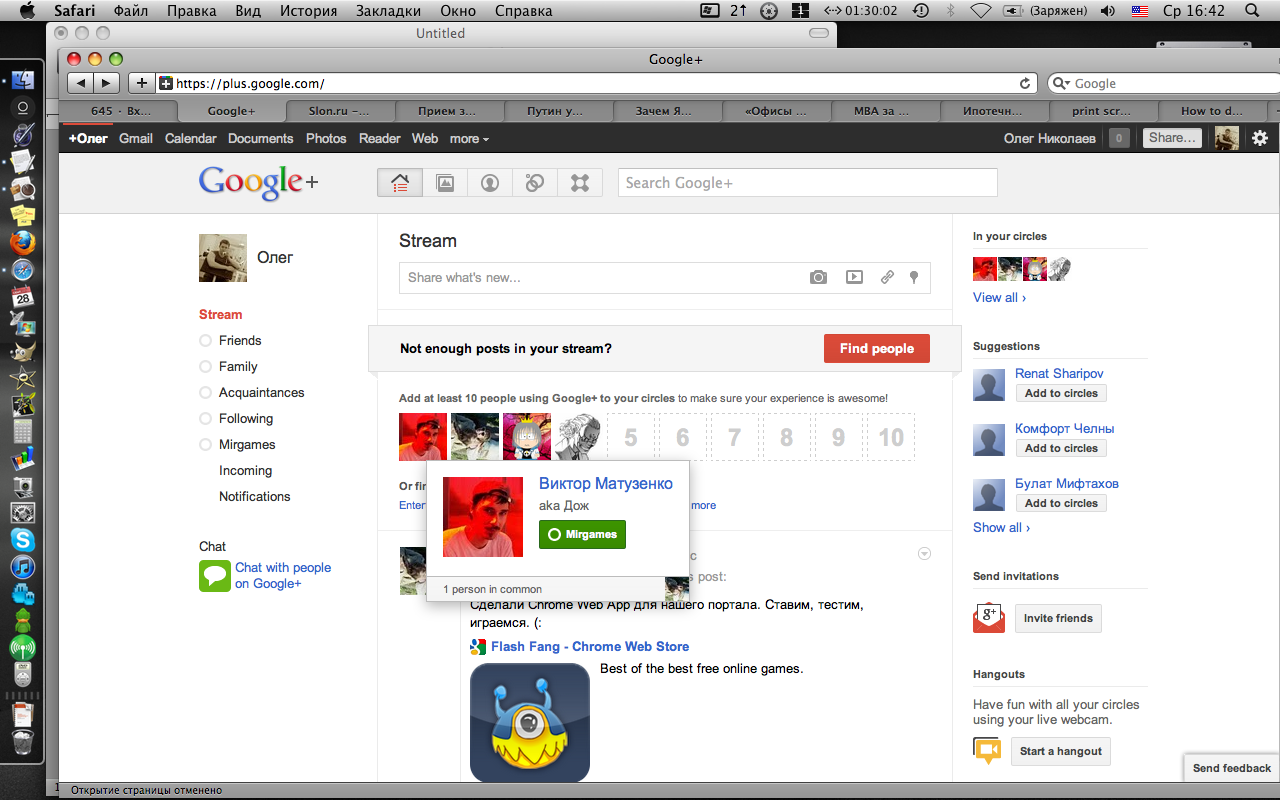Click the Home stream icon in Google+ navigation

point(400,183)
